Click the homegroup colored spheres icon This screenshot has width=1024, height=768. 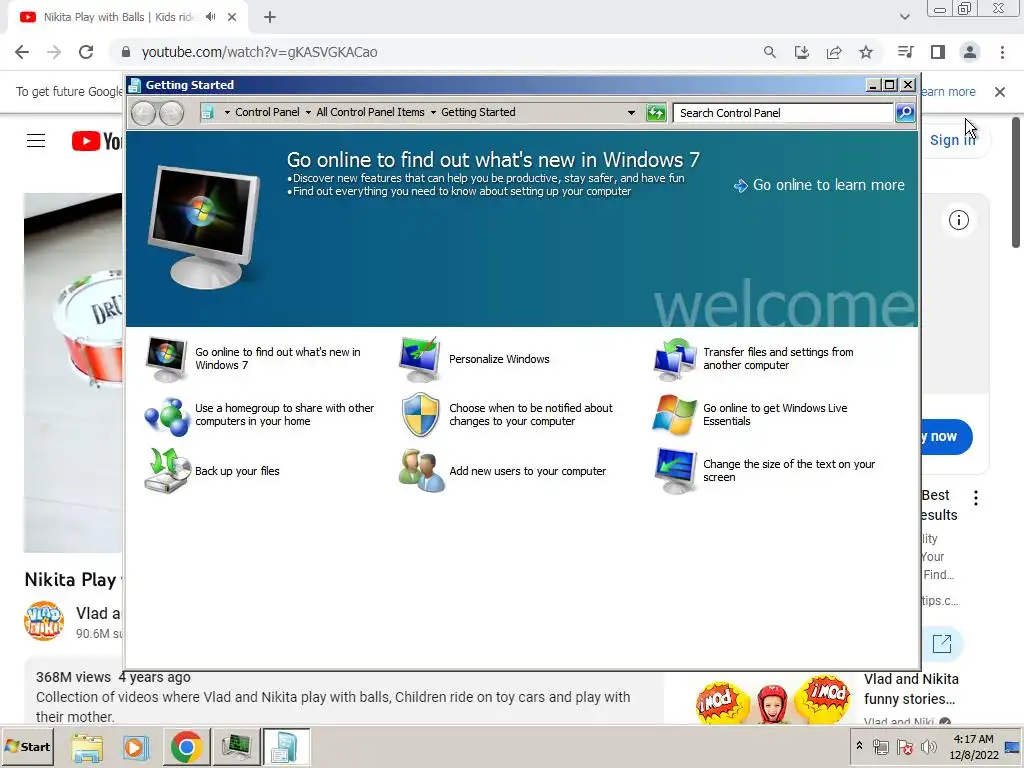(x=167, y=415)
